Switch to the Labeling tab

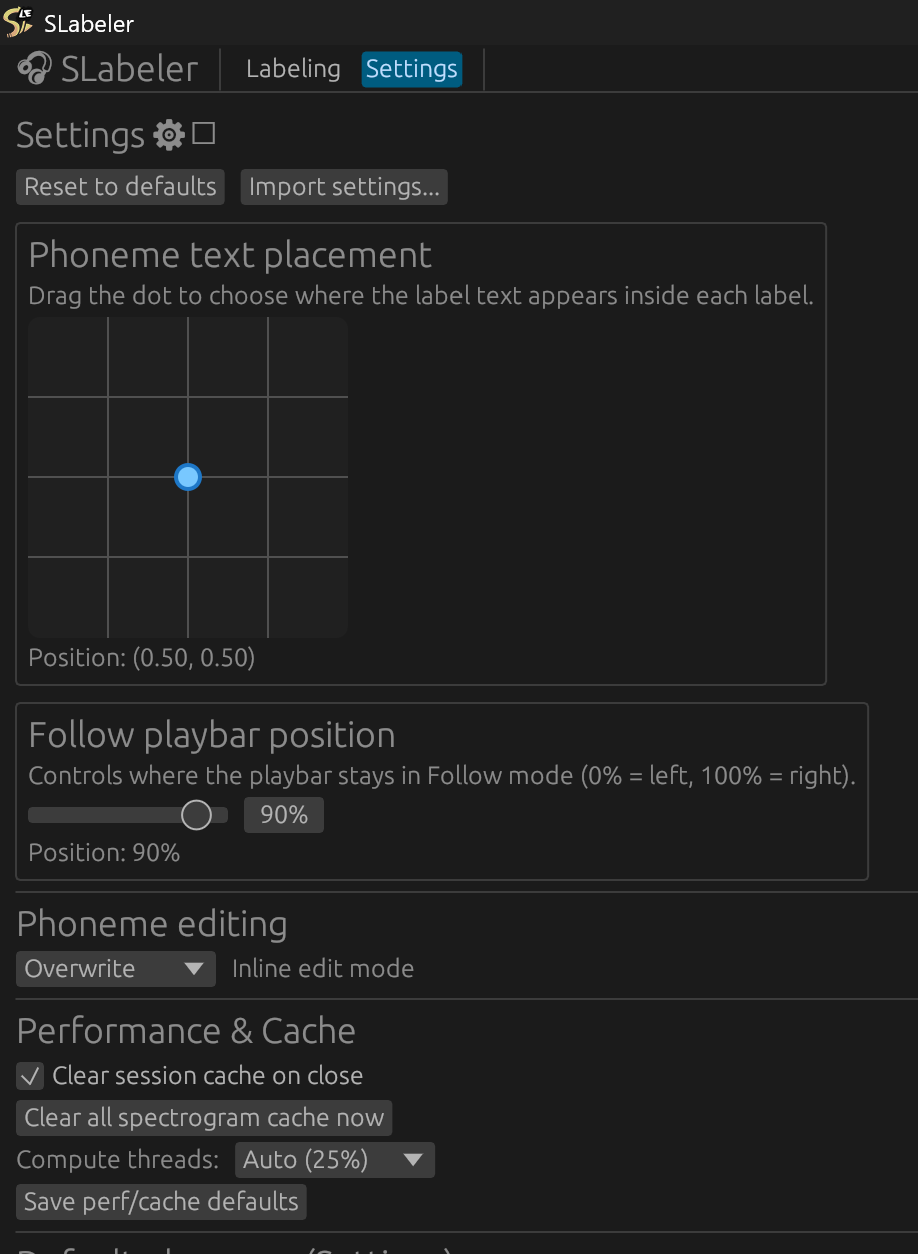293,69
